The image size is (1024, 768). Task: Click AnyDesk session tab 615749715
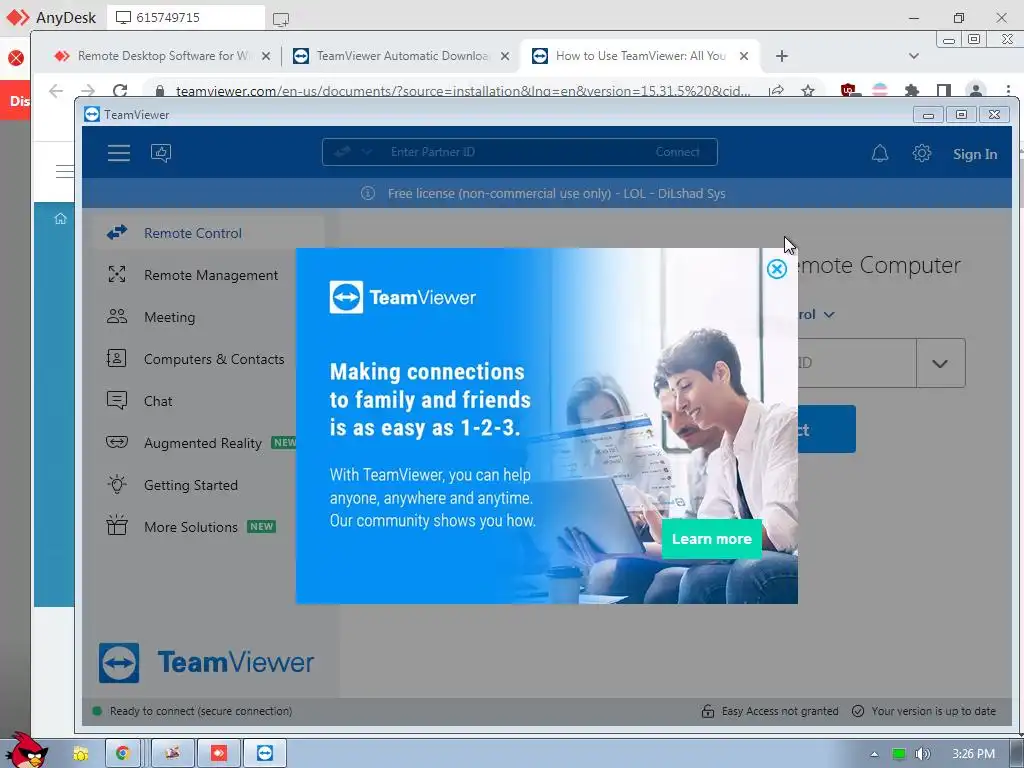point(187,18)
